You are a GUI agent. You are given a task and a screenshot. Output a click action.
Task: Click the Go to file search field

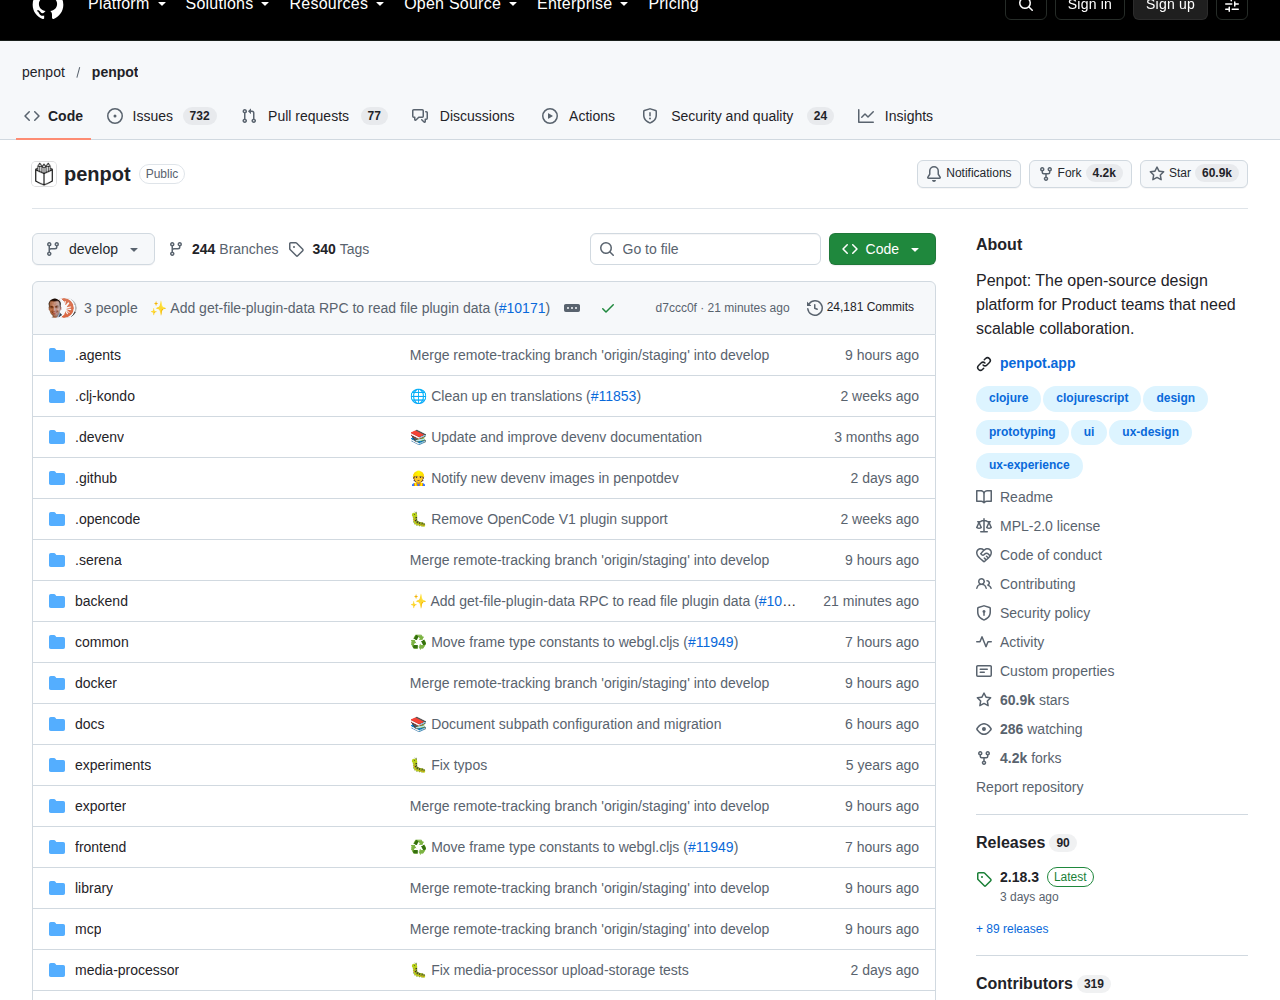coord(705,249)
